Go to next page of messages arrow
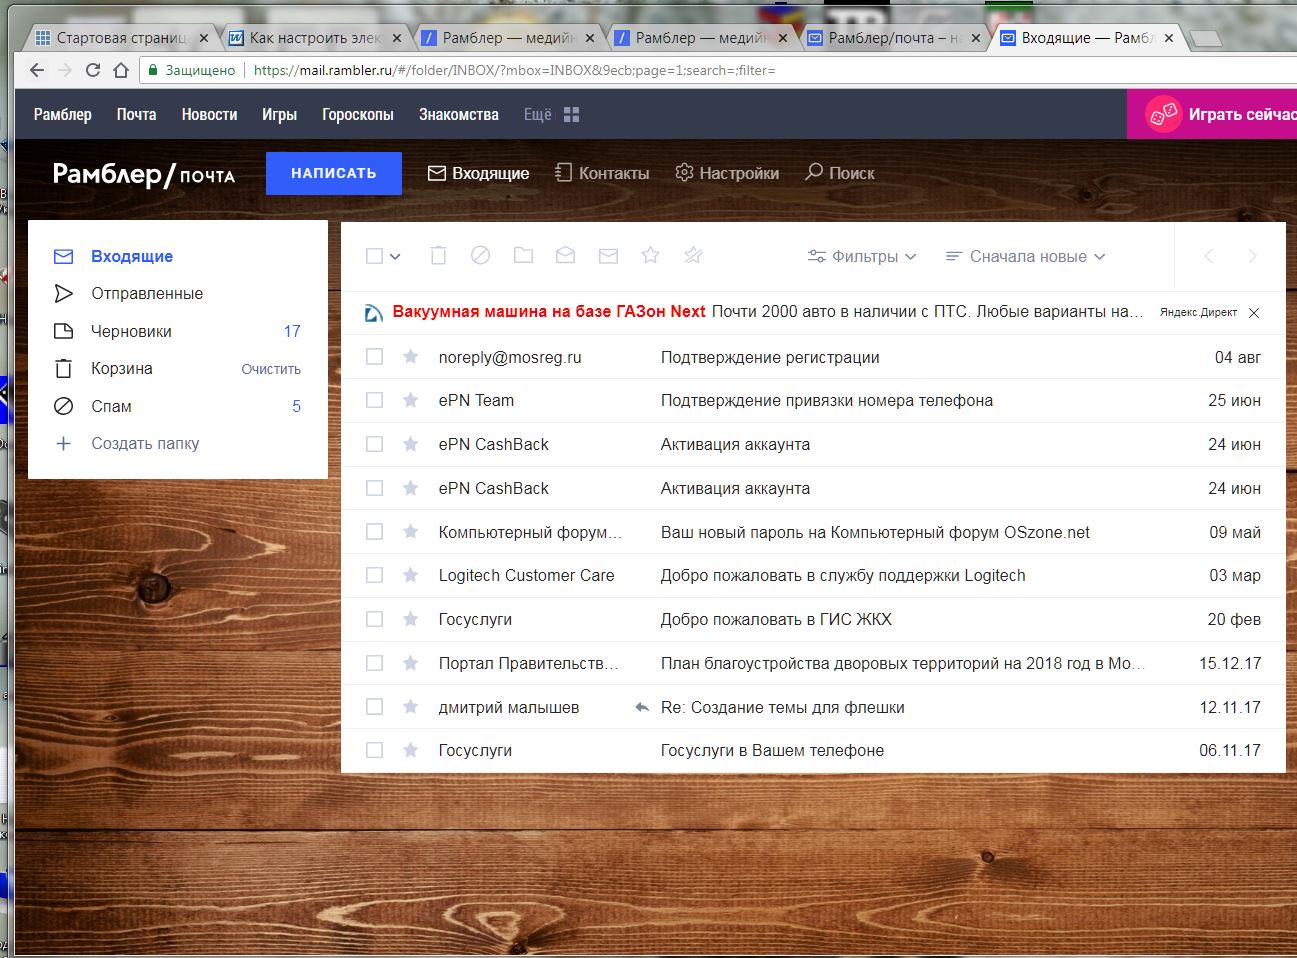The image size is (1297, 958). pos(1252,257)
